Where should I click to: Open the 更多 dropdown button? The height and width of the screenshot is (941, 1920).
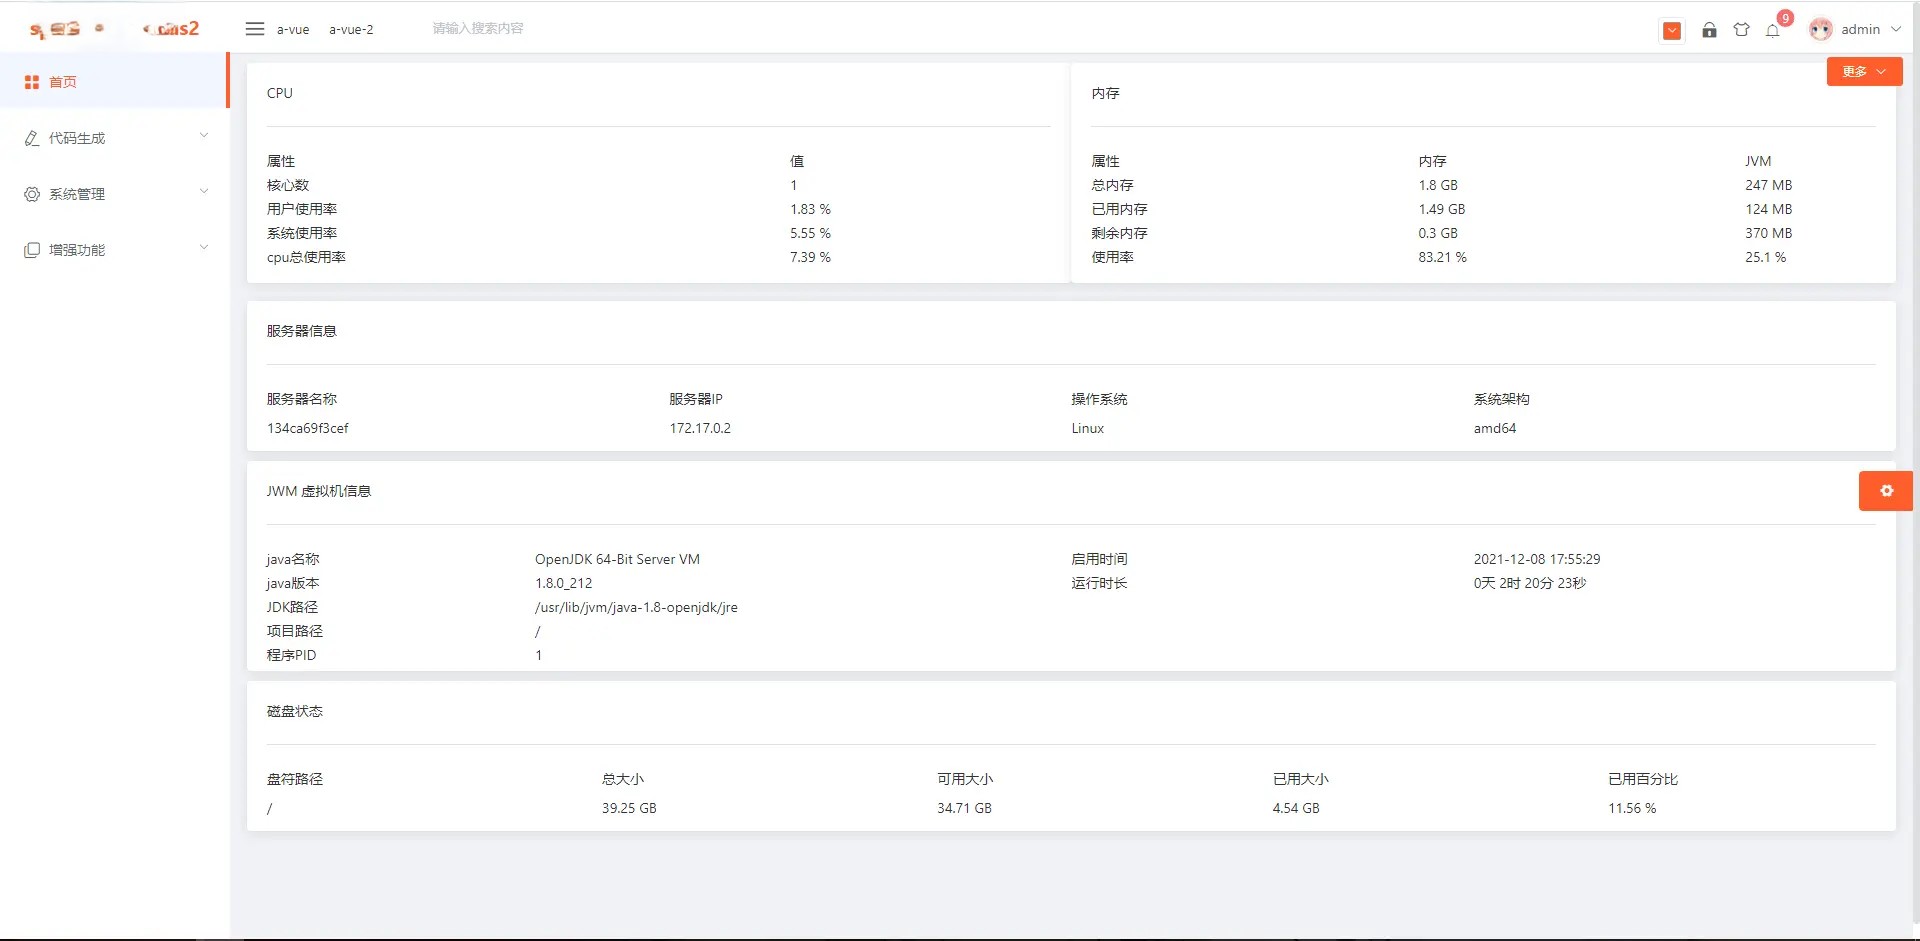click(1864, 71)
